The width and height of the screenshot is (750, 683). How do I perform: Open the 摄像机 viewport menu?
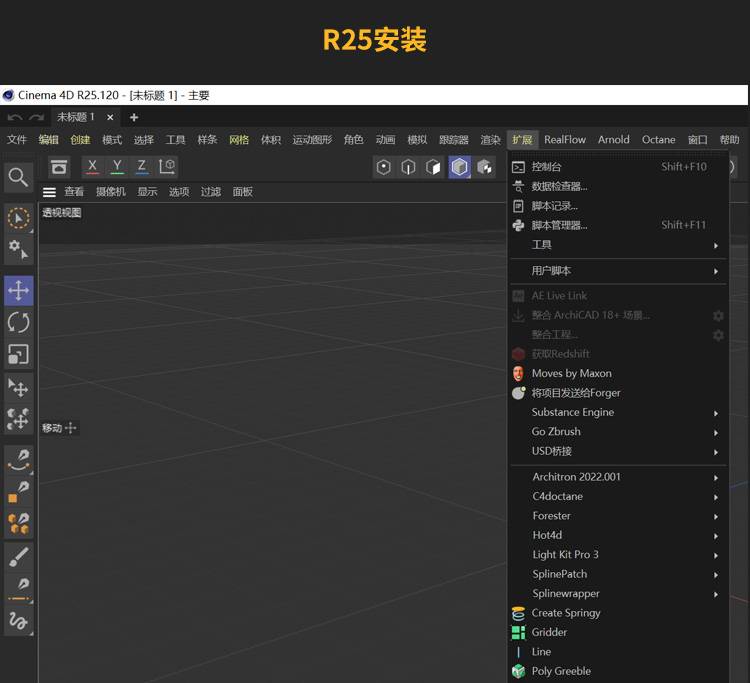click(110, 192)
